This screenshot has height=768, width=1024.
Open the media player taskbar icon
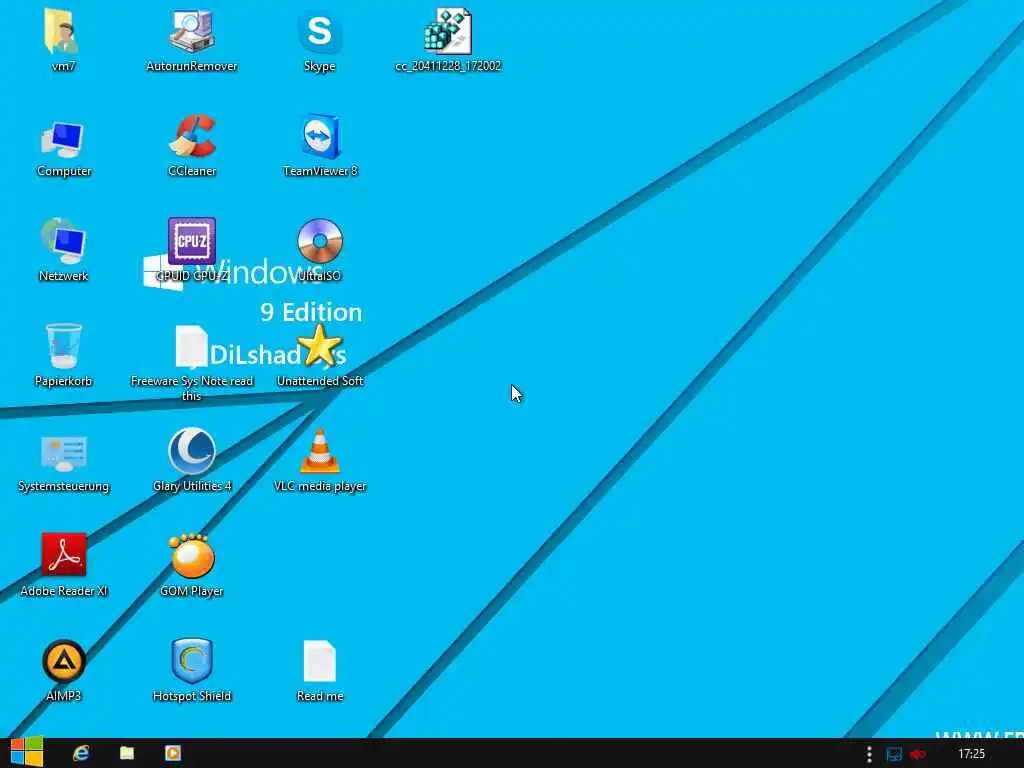[x=172, y=753]
